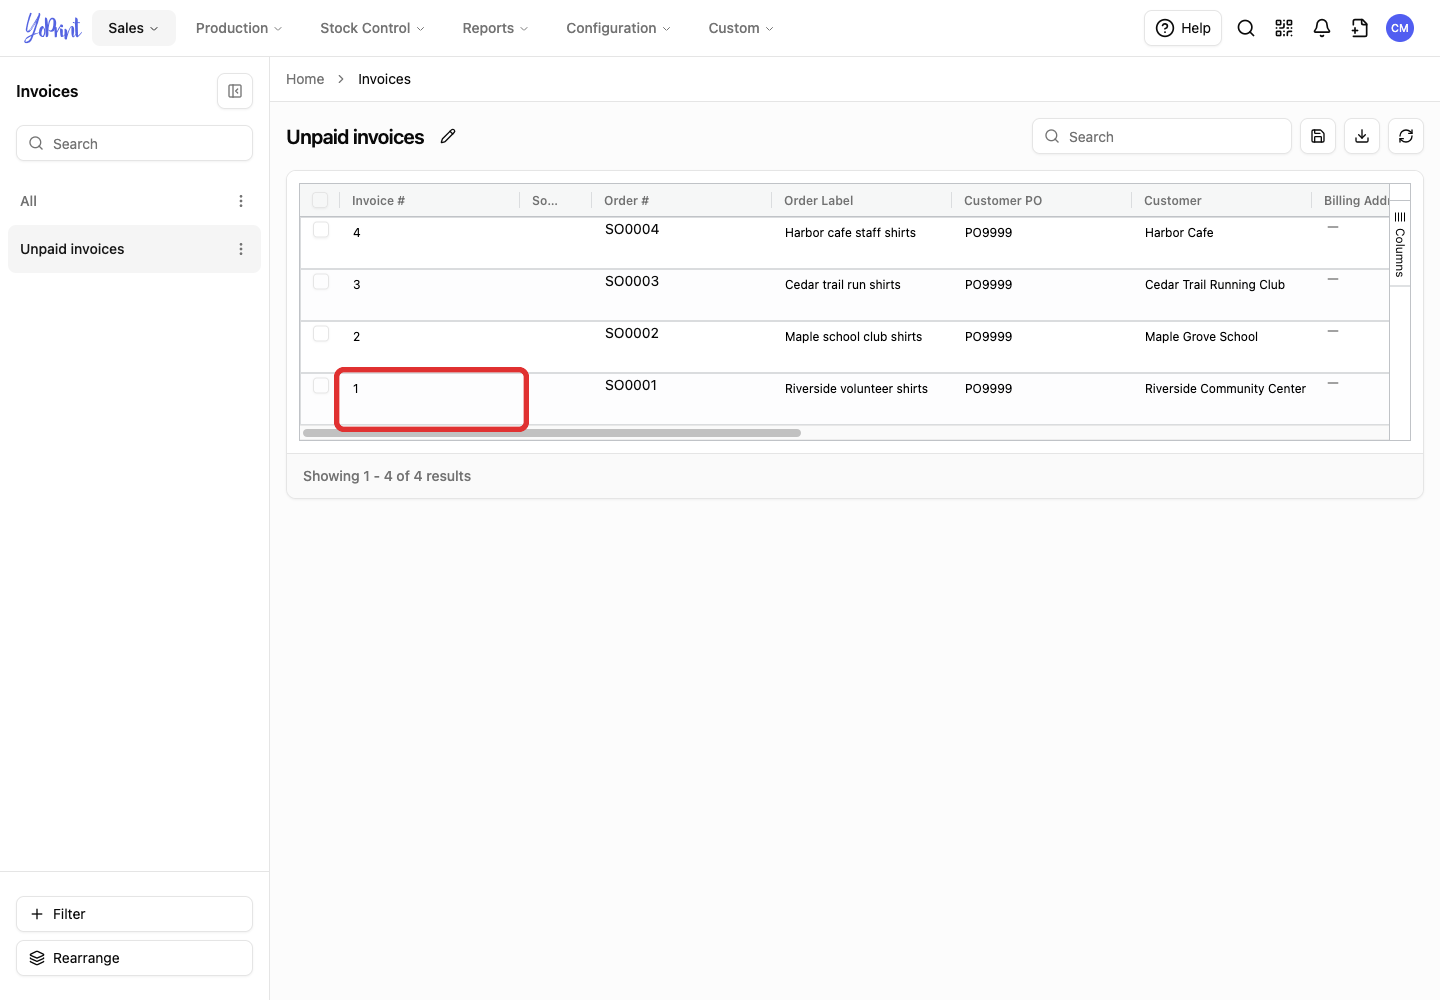Click invoice number 2 cell

point(430,347)
